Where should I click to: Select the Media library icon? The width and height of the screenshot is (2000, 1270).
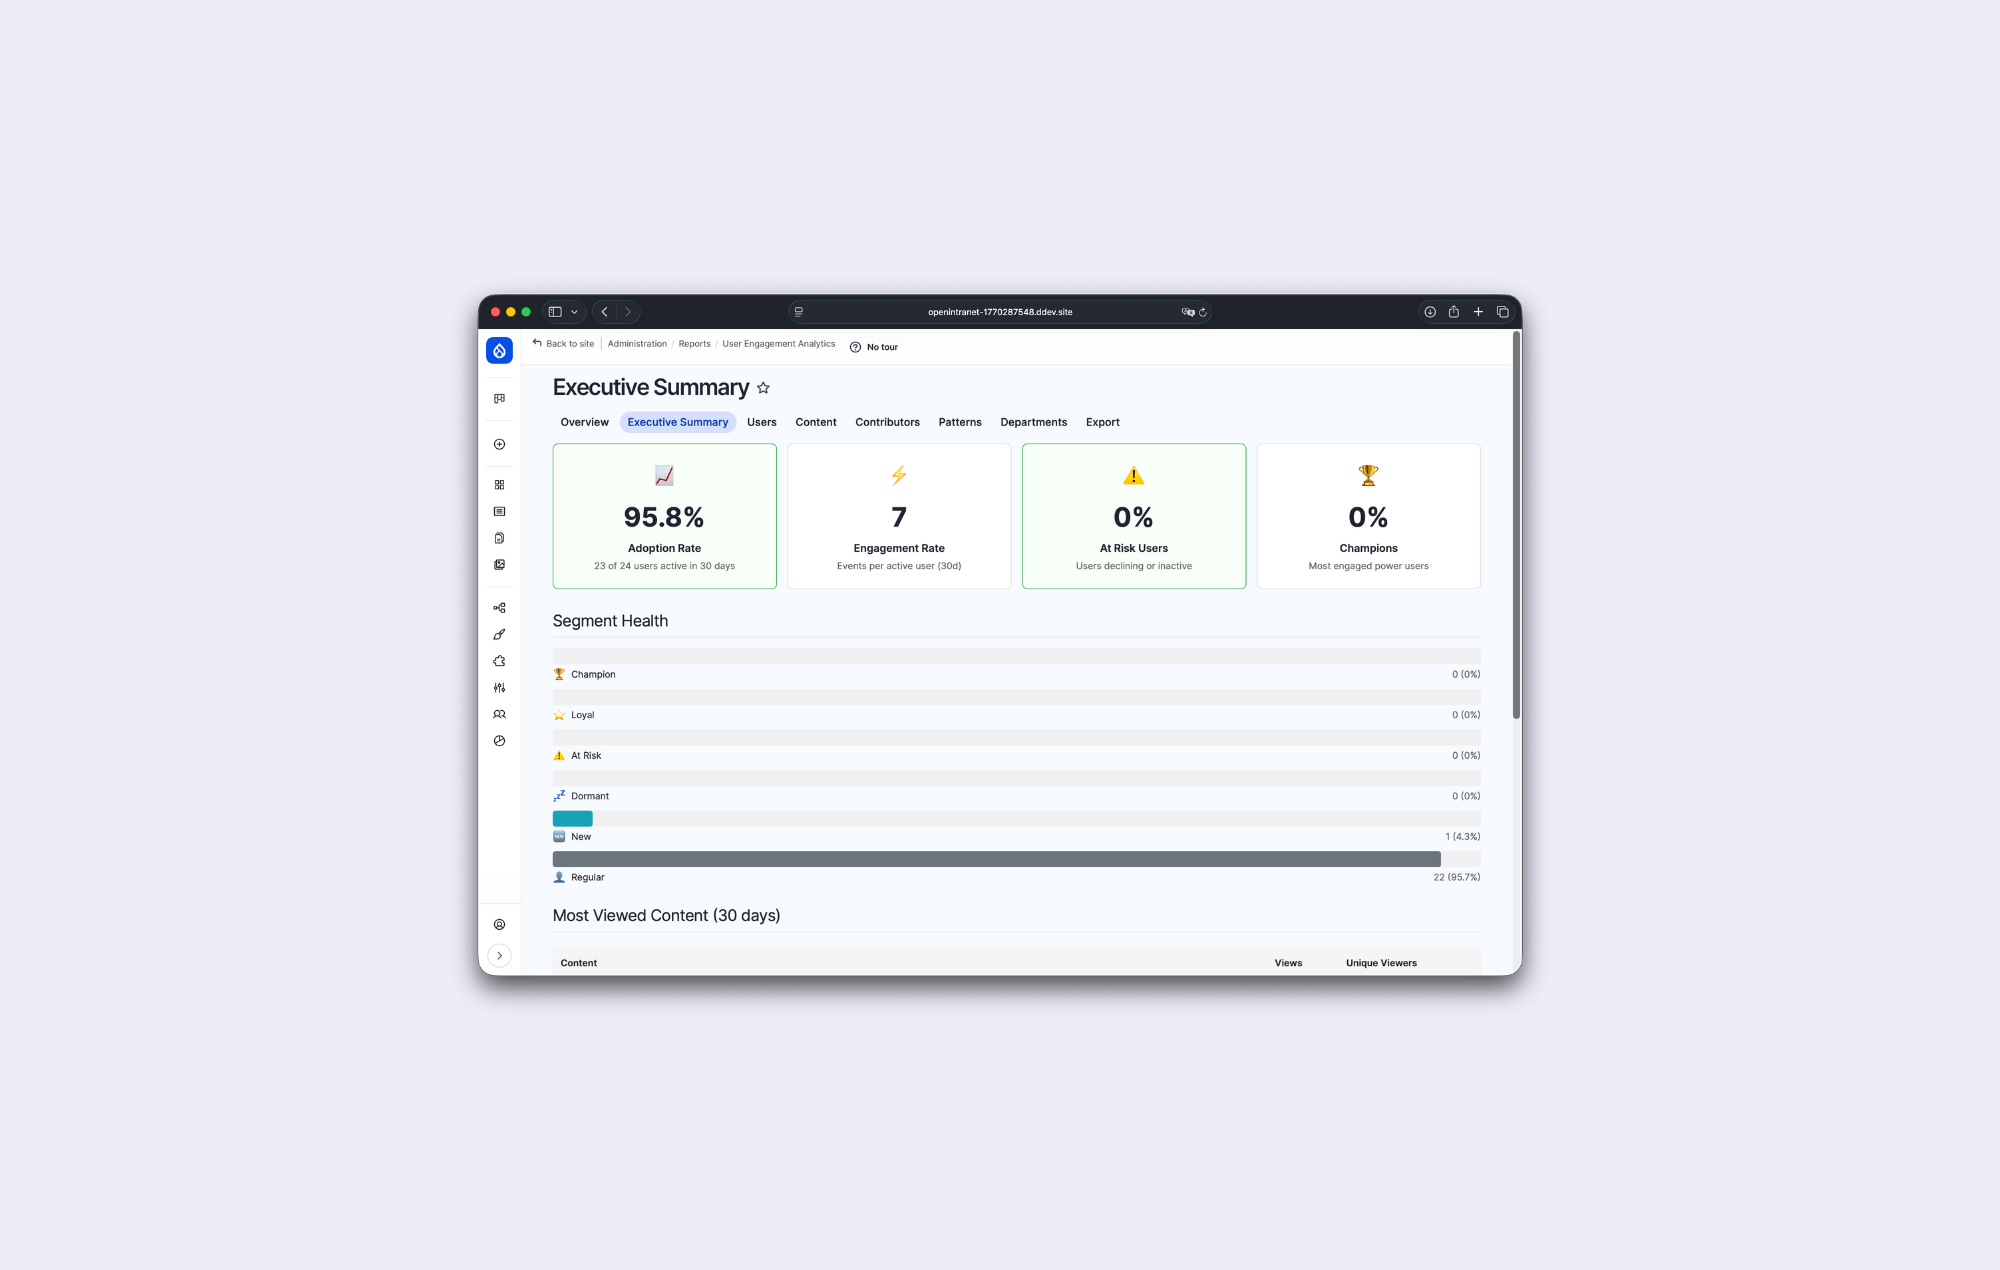tap(499, 564)
